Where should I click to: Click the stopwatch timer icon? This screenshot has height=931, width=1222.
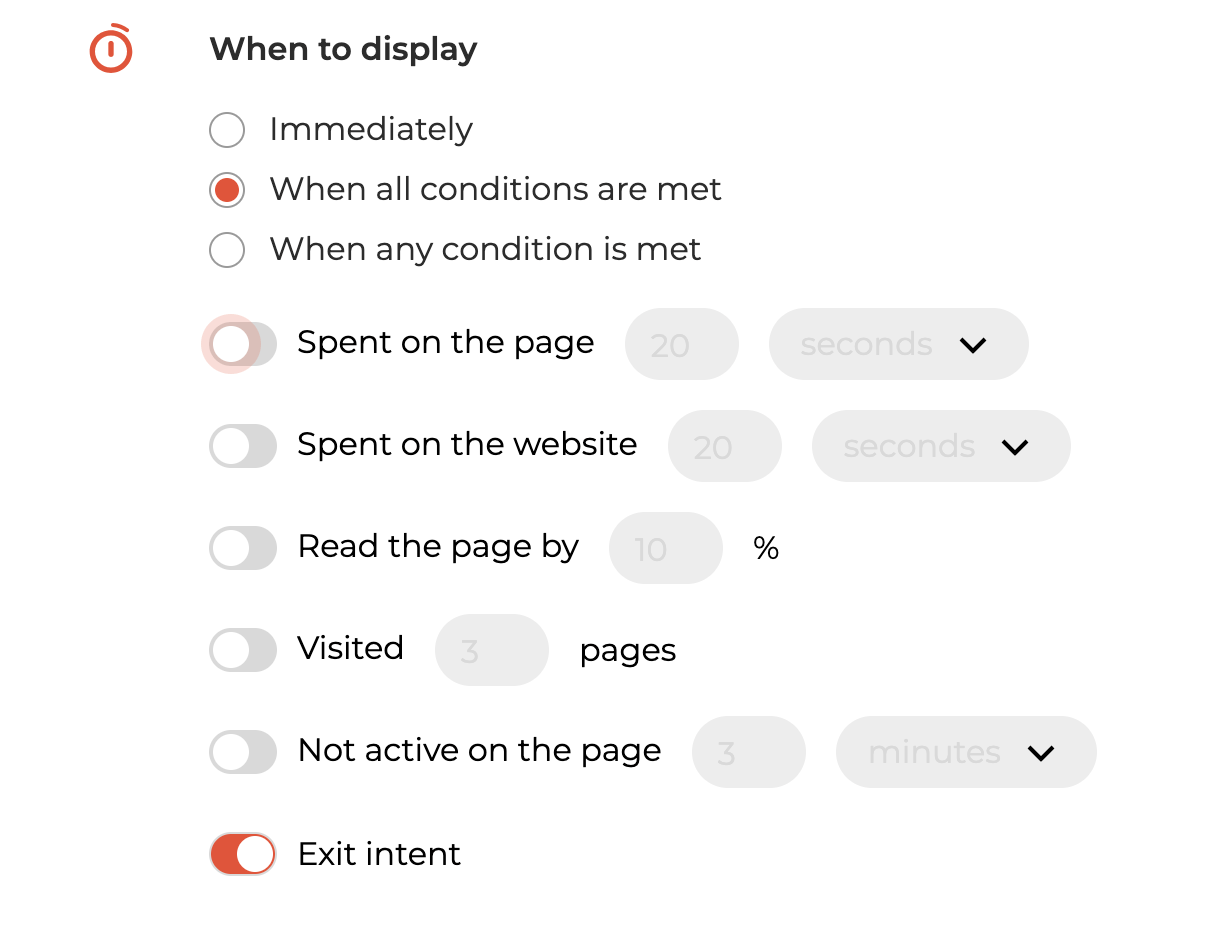[x=110, y=49]
